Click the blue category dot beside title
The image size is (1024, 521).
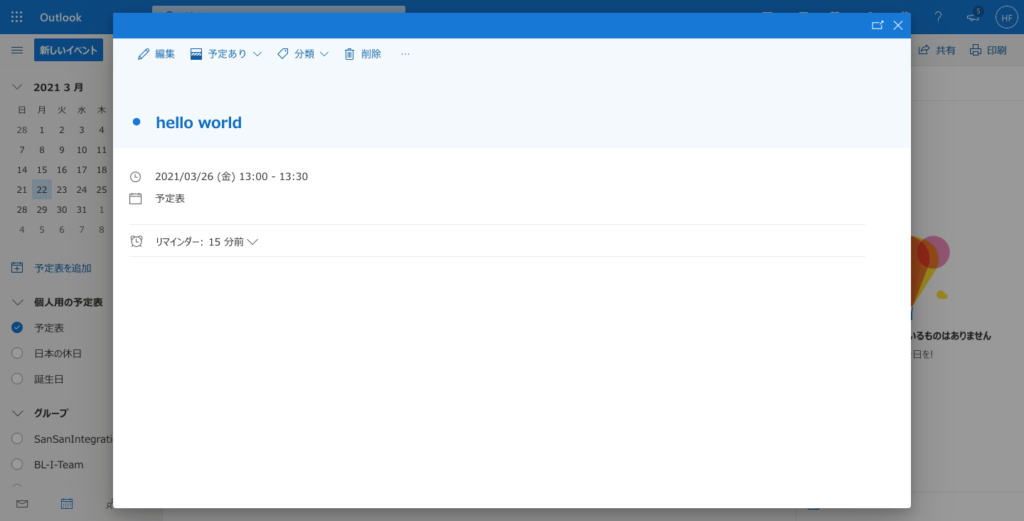[x=136, y=122]
